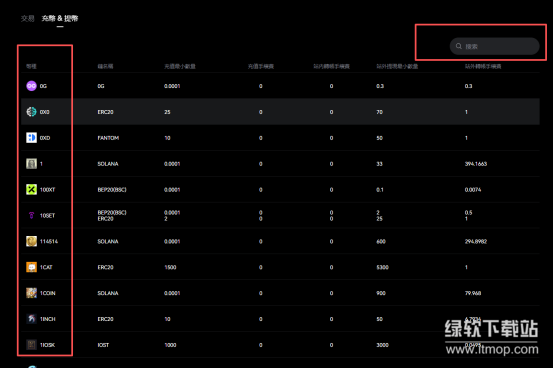Click the 1IOSK coin name
This screenshot has width=553, height=369.
tap(47, 345)
